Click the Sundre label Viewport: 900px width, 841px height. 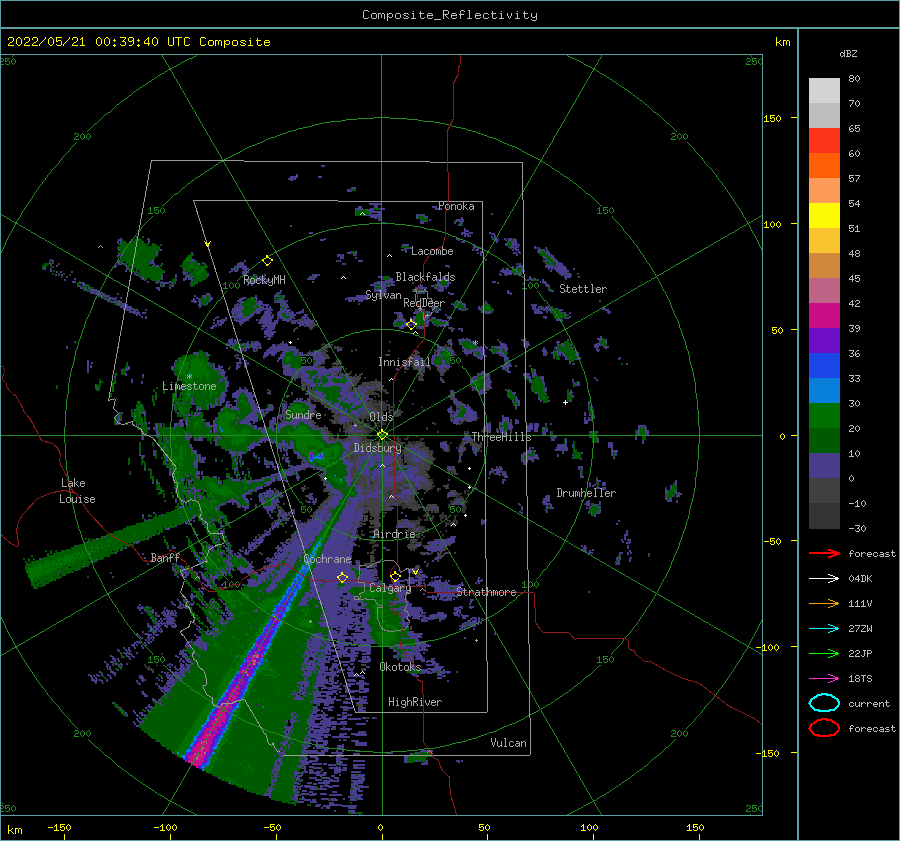(x=303, y=414)
